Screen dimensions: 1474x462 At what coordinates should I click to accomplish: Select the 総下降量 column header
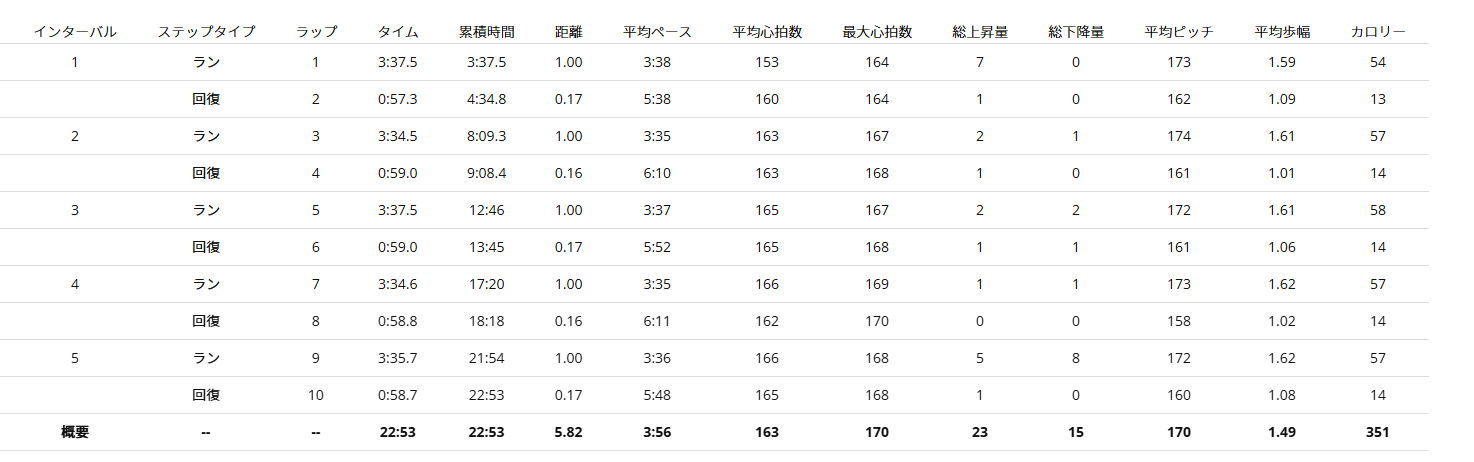[1076, 32]
